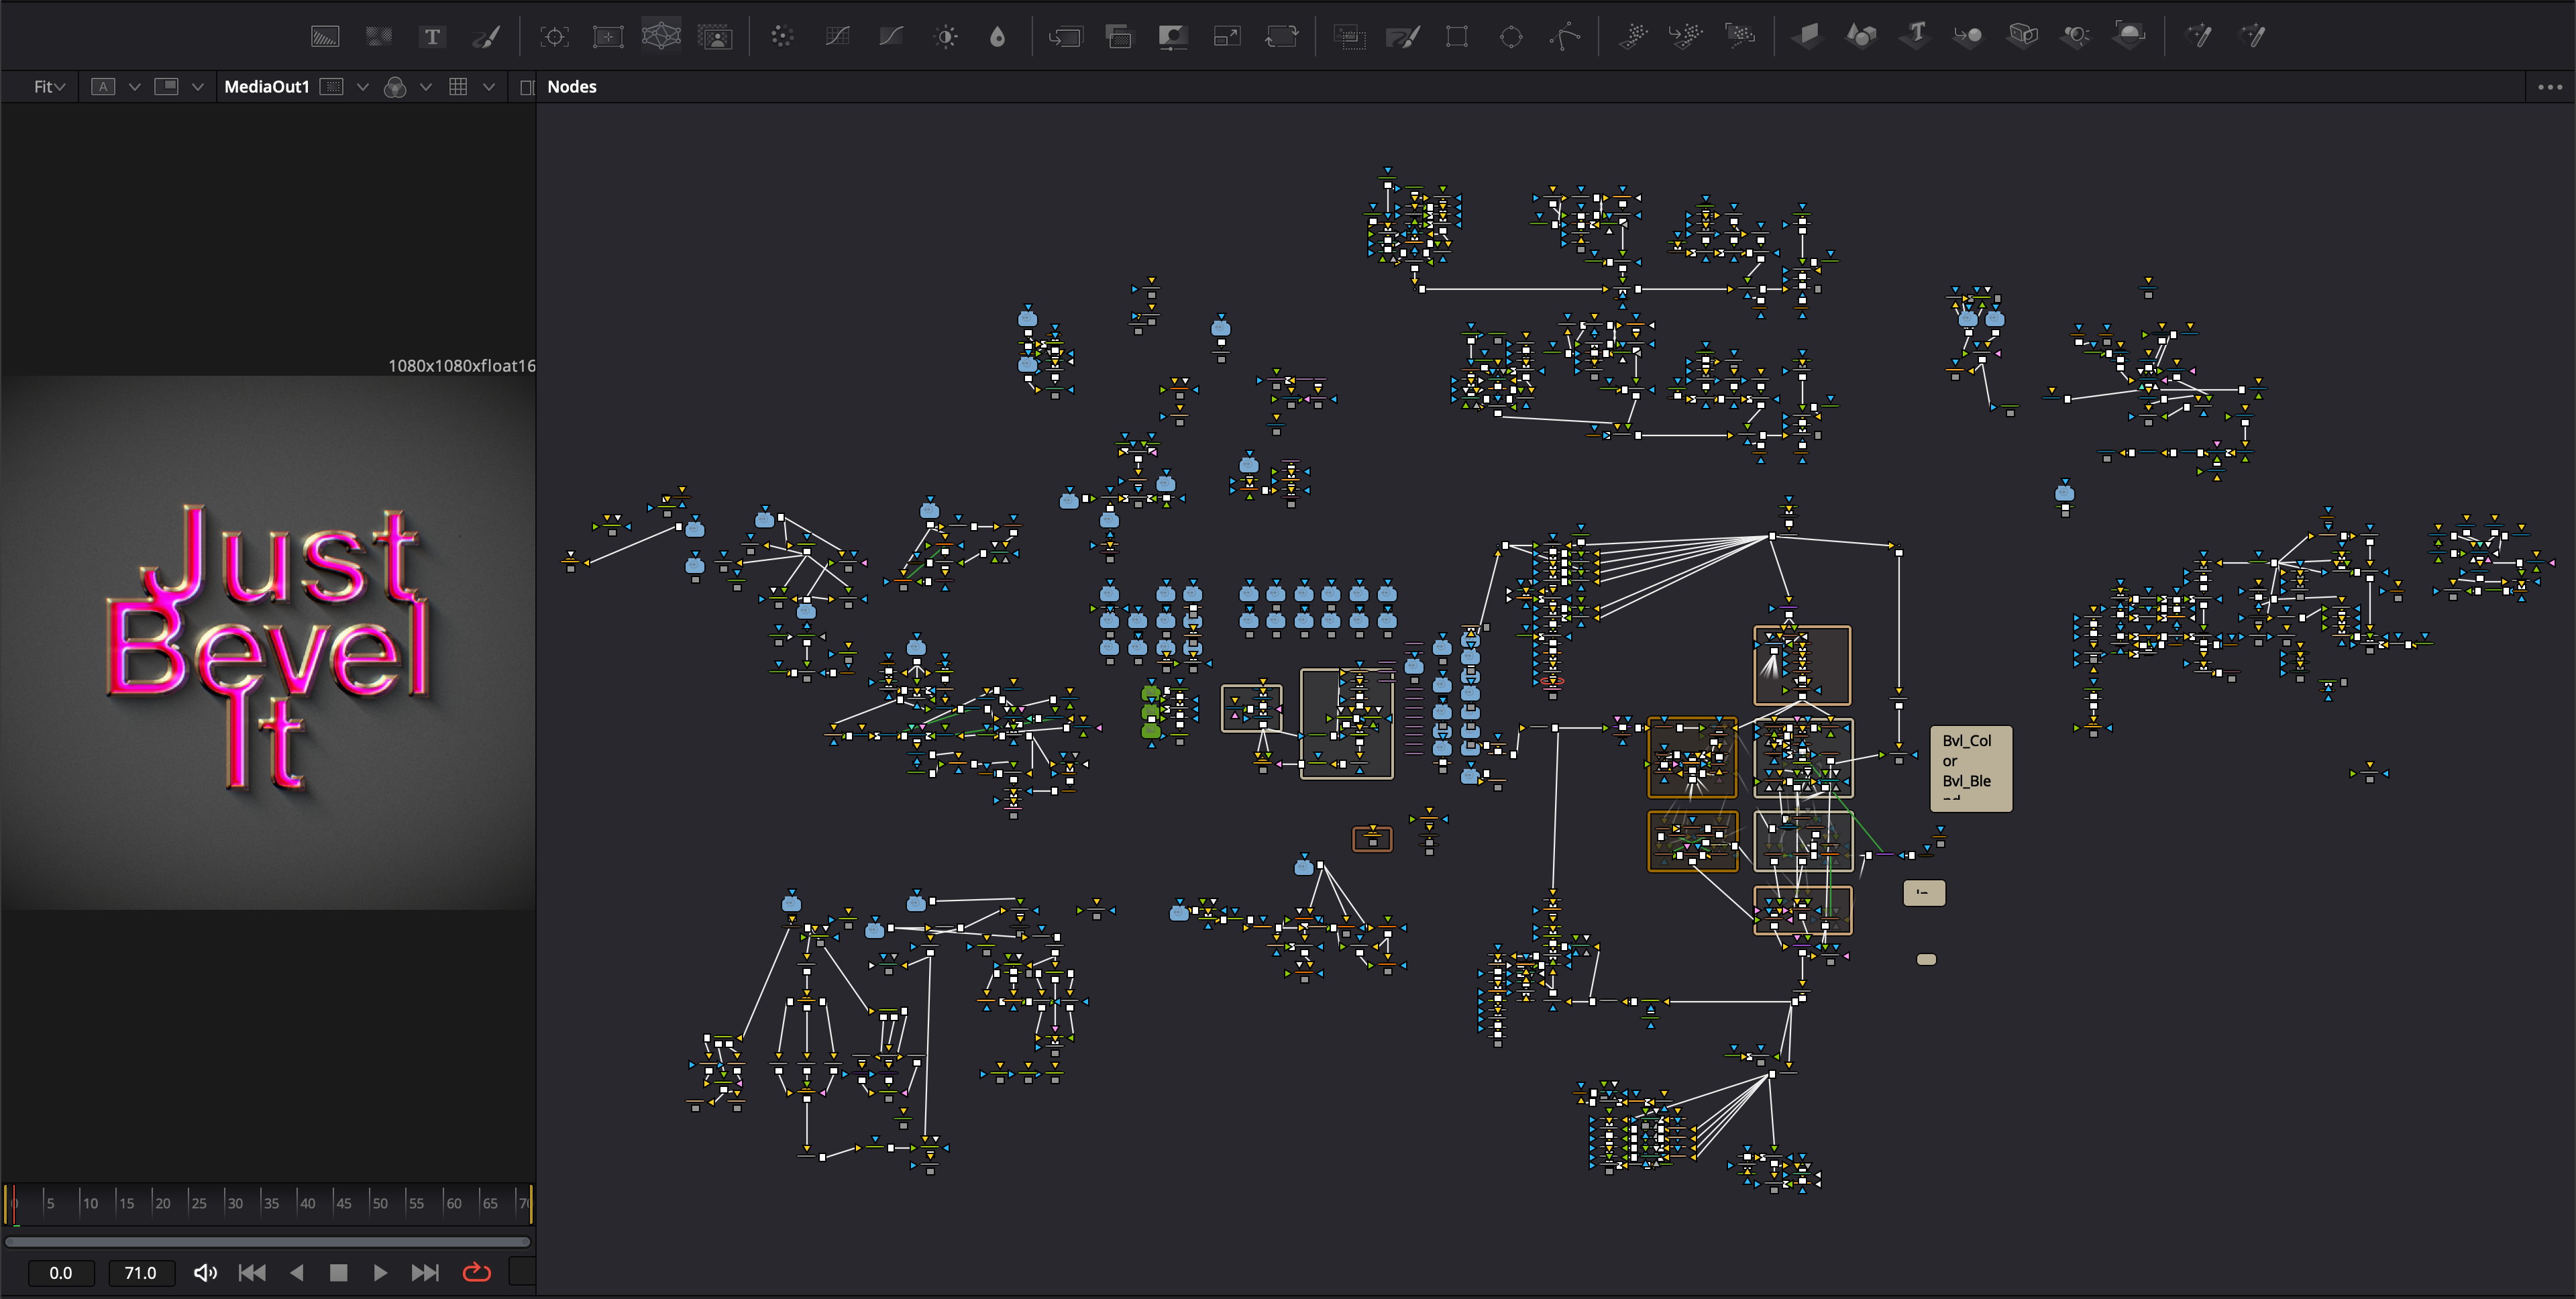This screenshot has width=2576, height=1299.
Task: Select the Bvl_Color sticky note
Action: coord(1970,768)
